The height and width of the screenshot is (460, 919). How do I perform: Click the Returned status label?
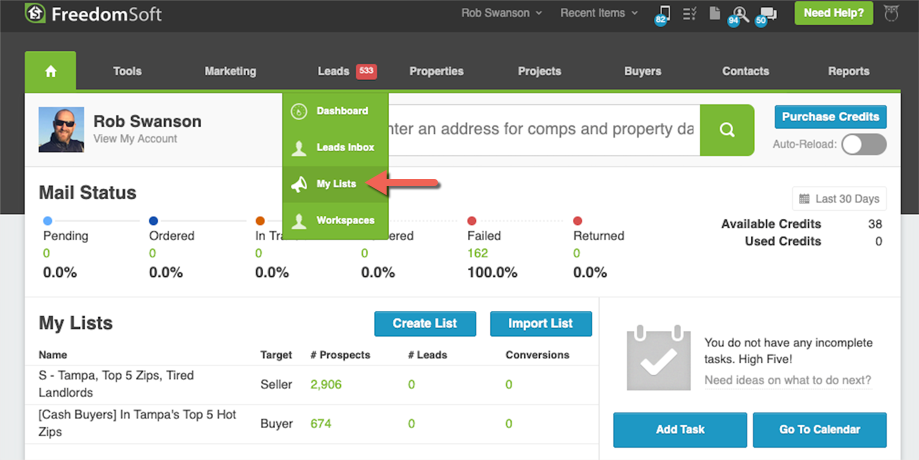[x=598, y=236]
